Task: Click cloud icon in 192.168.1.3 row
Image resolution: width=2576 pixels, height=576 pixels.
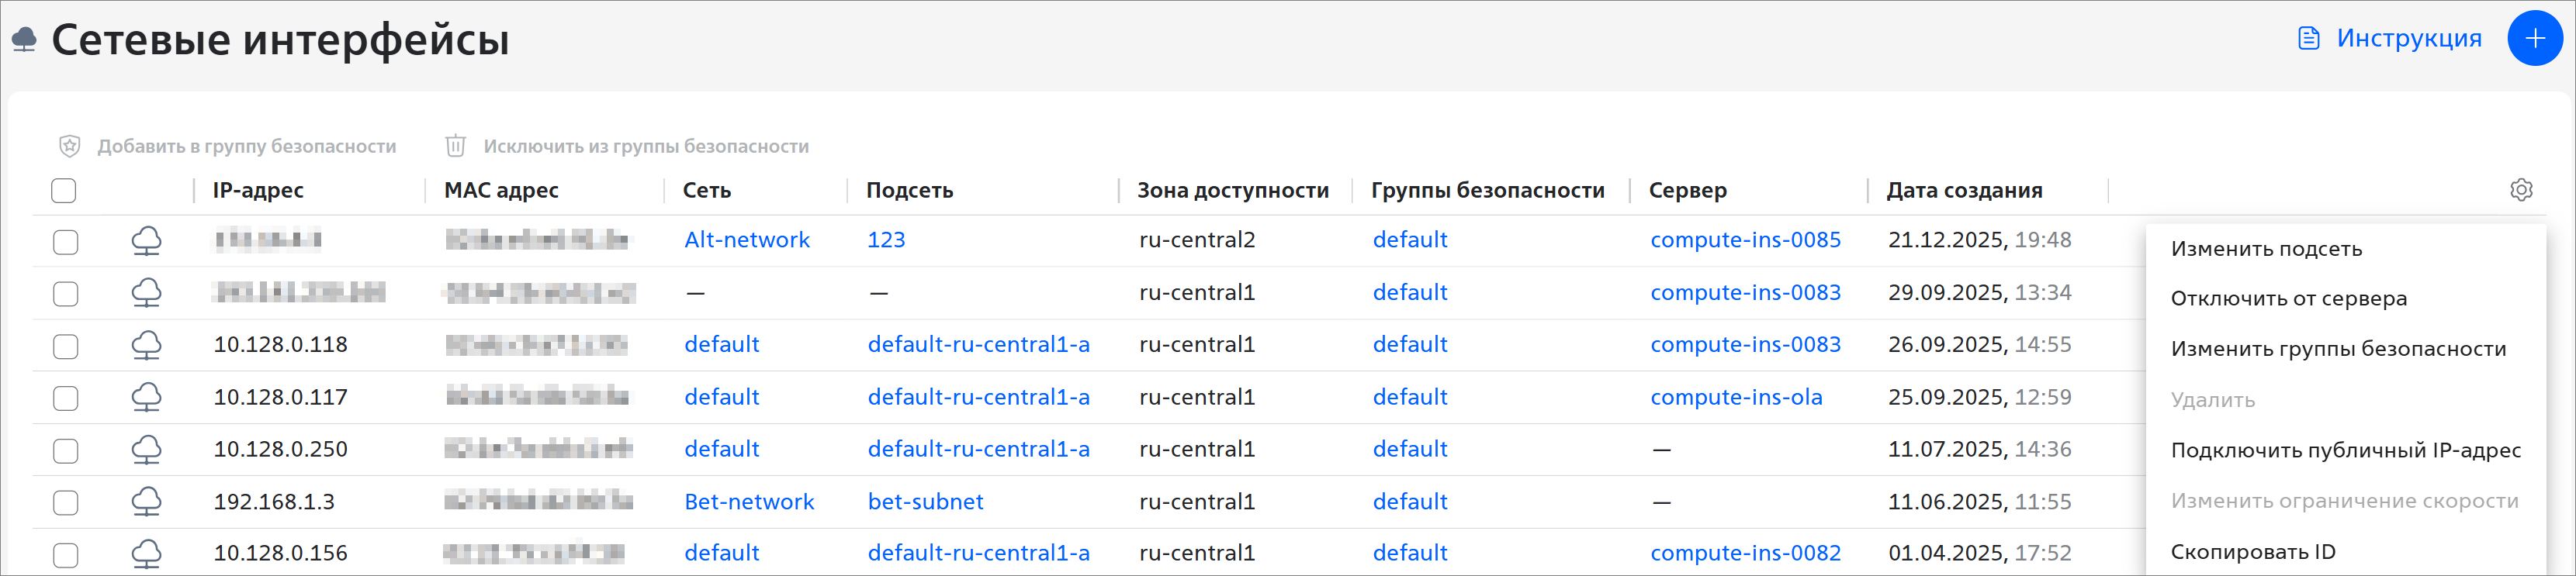Action: (x=147, y=502)
